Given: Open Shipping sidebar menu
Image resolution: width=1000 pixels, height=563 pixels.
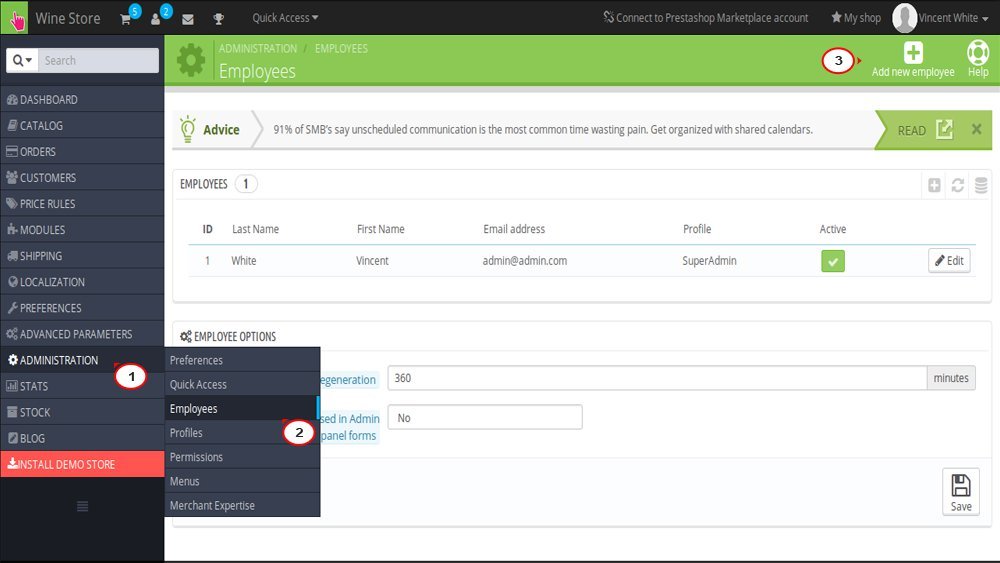Looking at the screenshot, I should coord(82,256).
